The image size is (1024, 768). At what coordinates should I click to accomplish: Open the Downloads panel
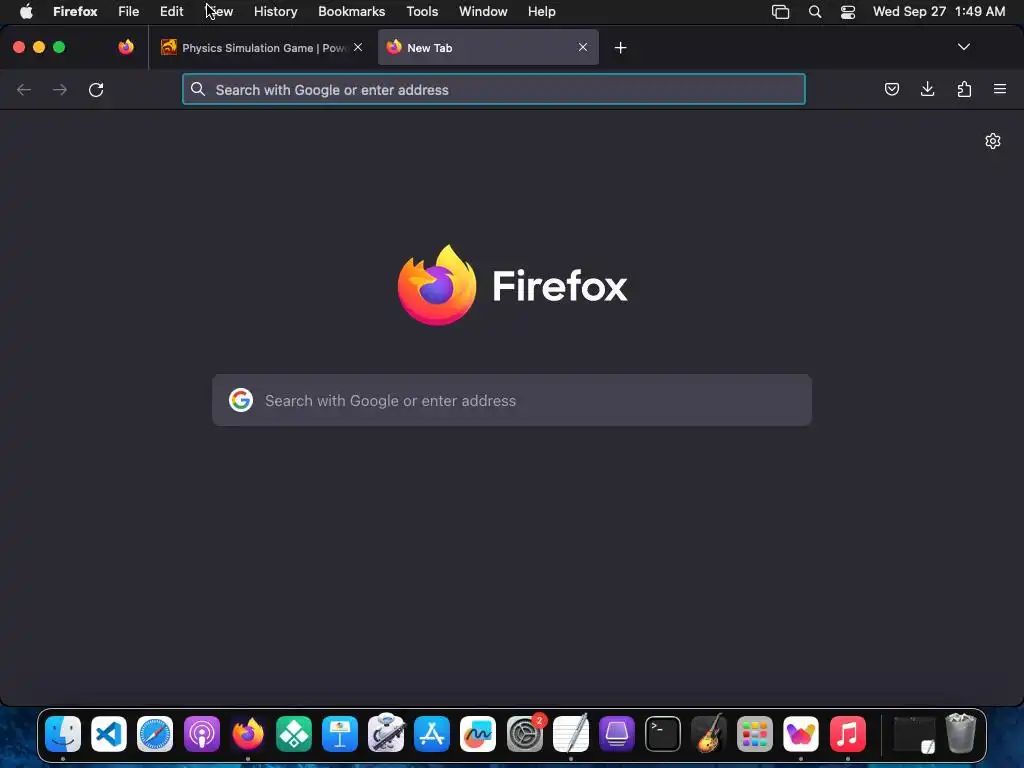[x=927, y=89]
